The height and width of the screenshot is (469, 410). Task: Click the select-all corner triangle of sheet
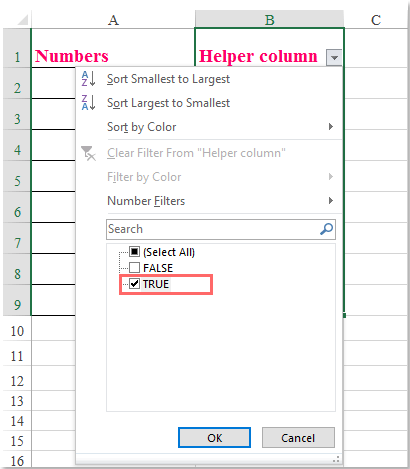pyautogui.click(x=23, y=20)
